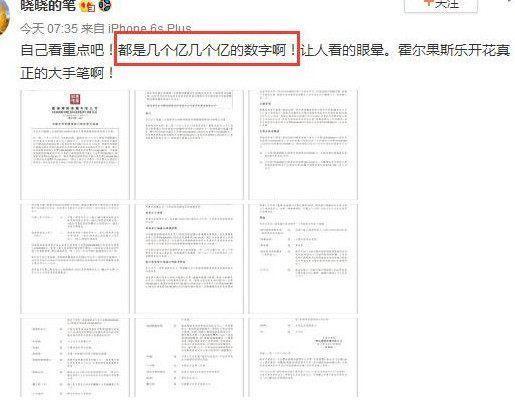Click the member badge icon beside username
Viewport: 515px width, 404px height.
88,6
